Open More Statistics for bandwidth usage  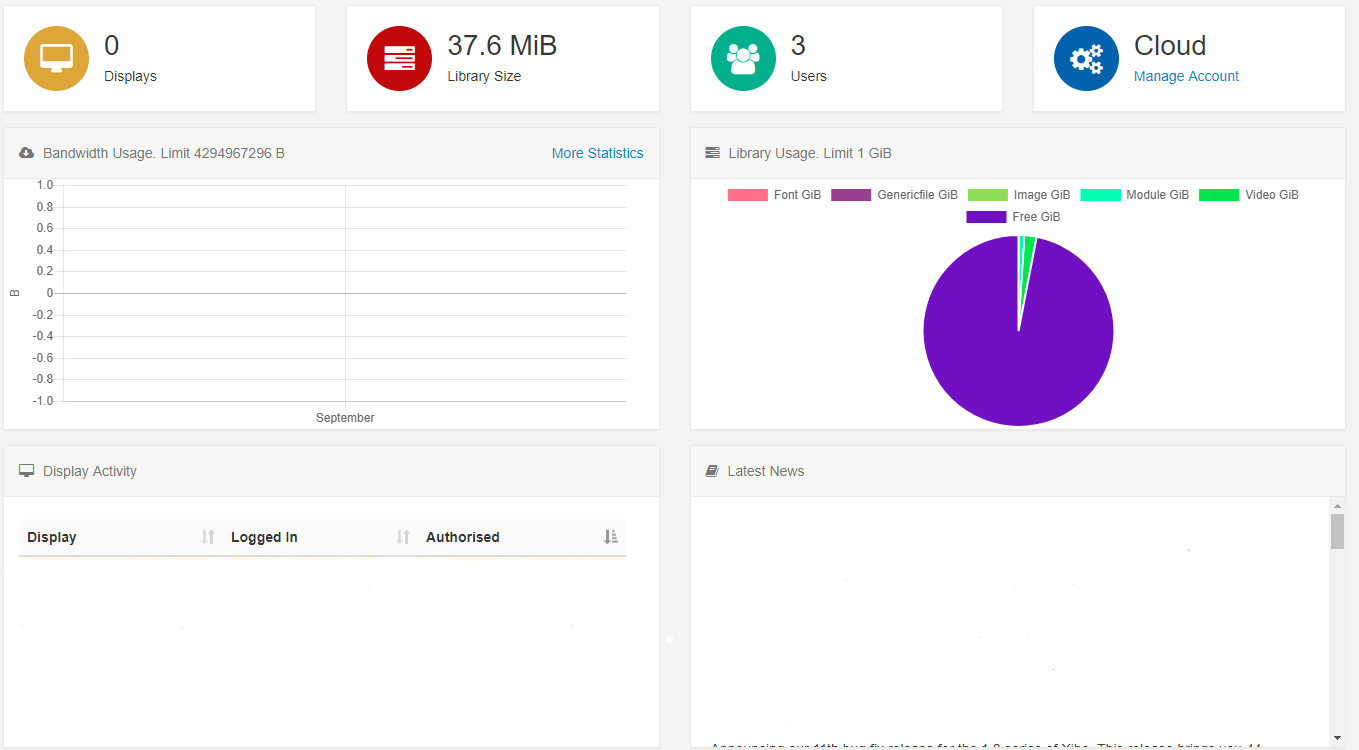coord(597,152)
